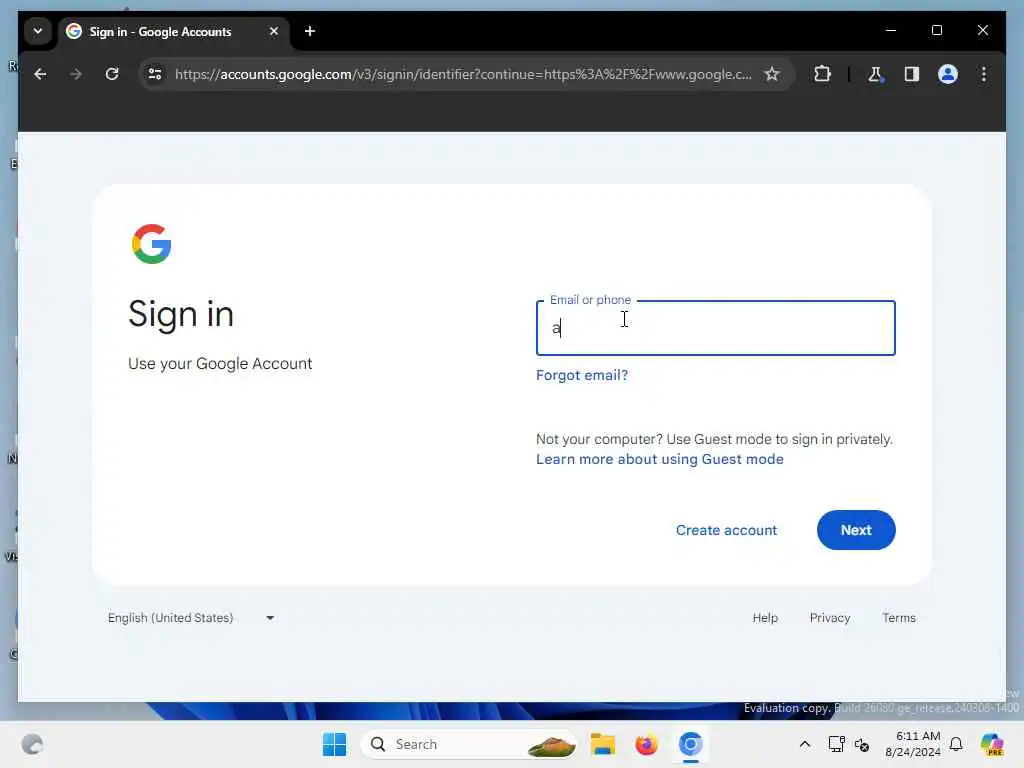Close the Sign in - Google Accounts tab
Image resolution: width=1024 pixels, height=768 pixels.
274,31
